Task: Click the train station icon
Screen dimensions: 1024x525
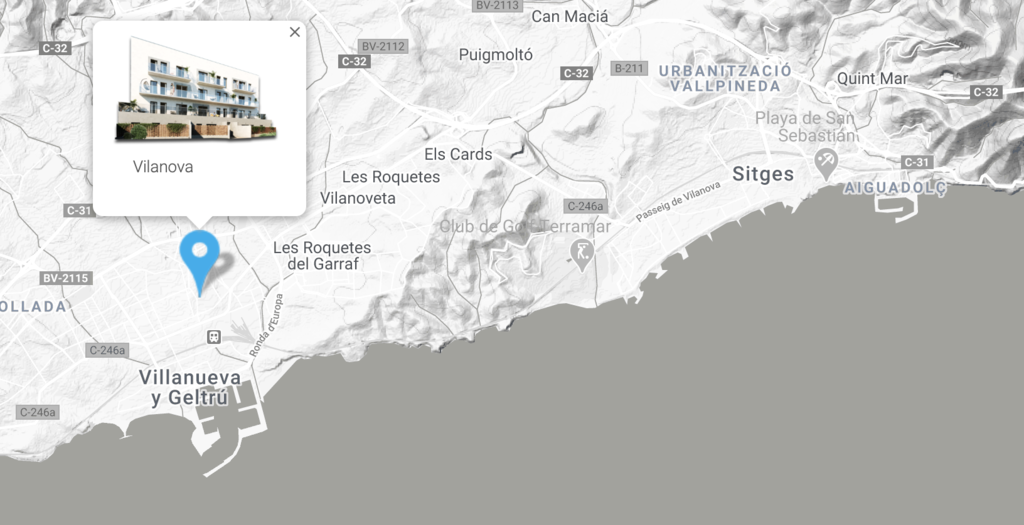Action: 214,337
